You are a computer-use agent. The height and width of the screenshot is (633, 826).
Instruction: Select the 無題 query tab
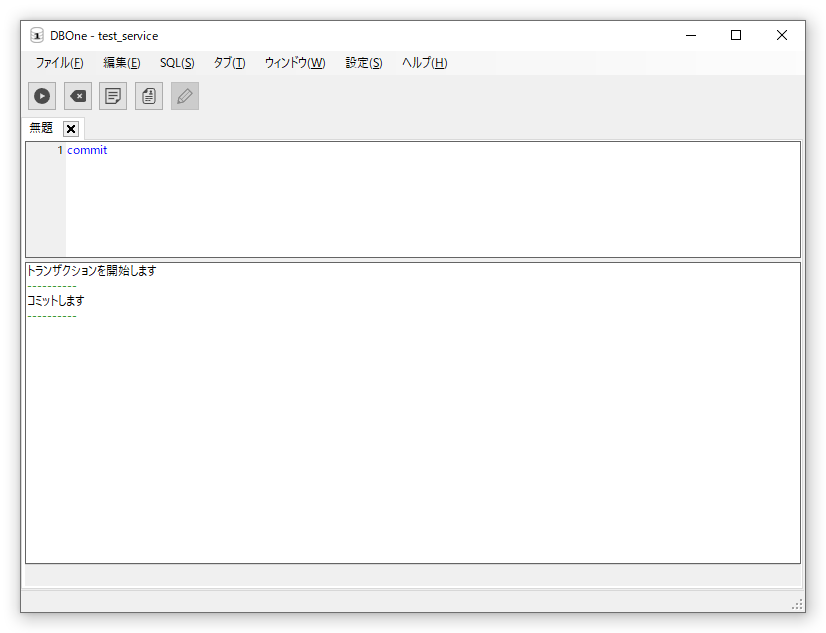click(41, 128)
